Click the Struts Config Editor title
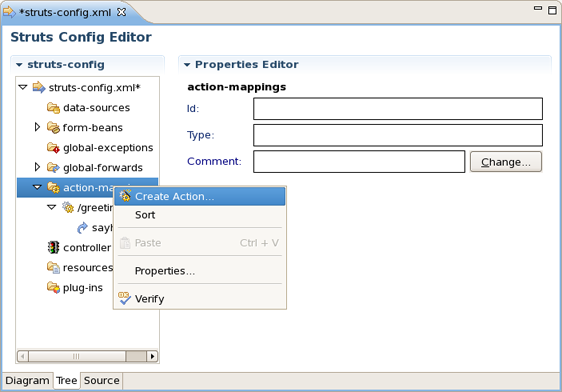The image size is (562, 392). click(x=81, y=37)
